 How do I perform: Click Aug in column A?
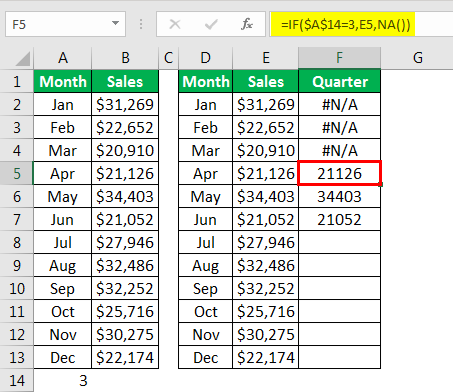click(x=63, y=265)
